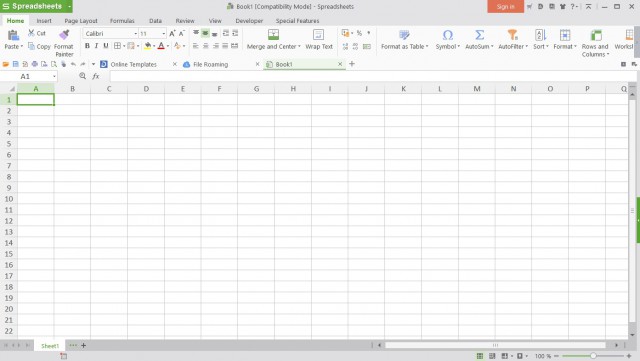640x361 pixels.
Task: Apply percent style to the cell
Action: pyautogui.click(x=359, y=33)
